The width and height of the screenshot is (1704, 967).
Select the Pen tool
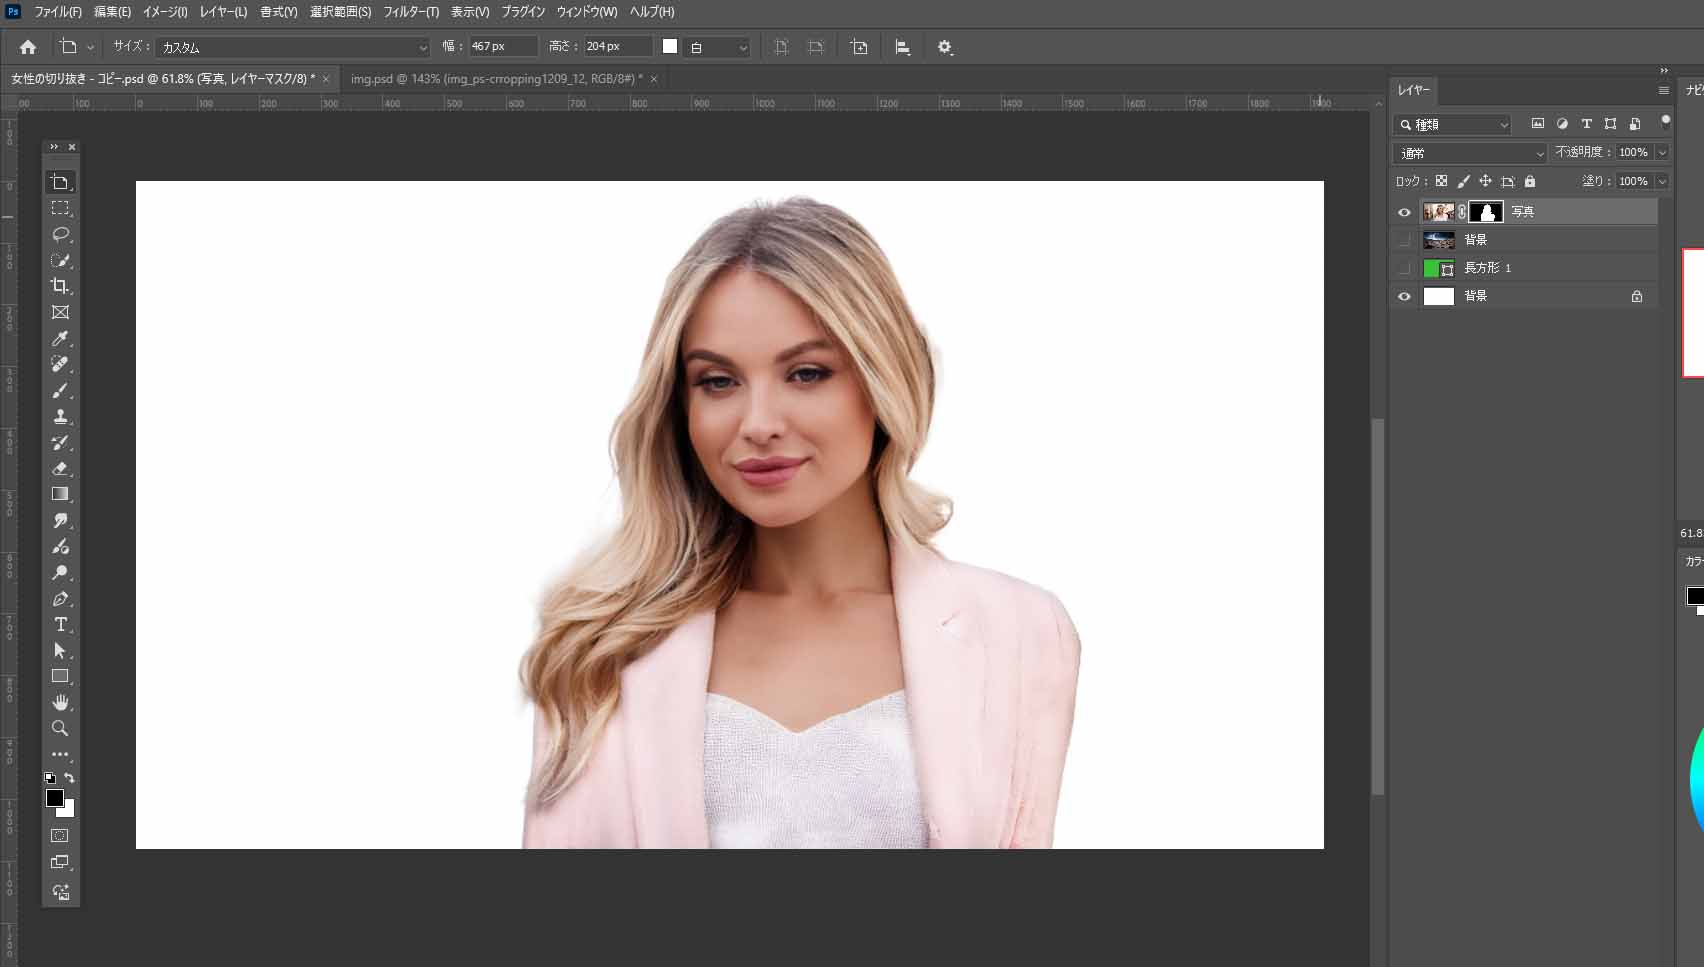60,599
